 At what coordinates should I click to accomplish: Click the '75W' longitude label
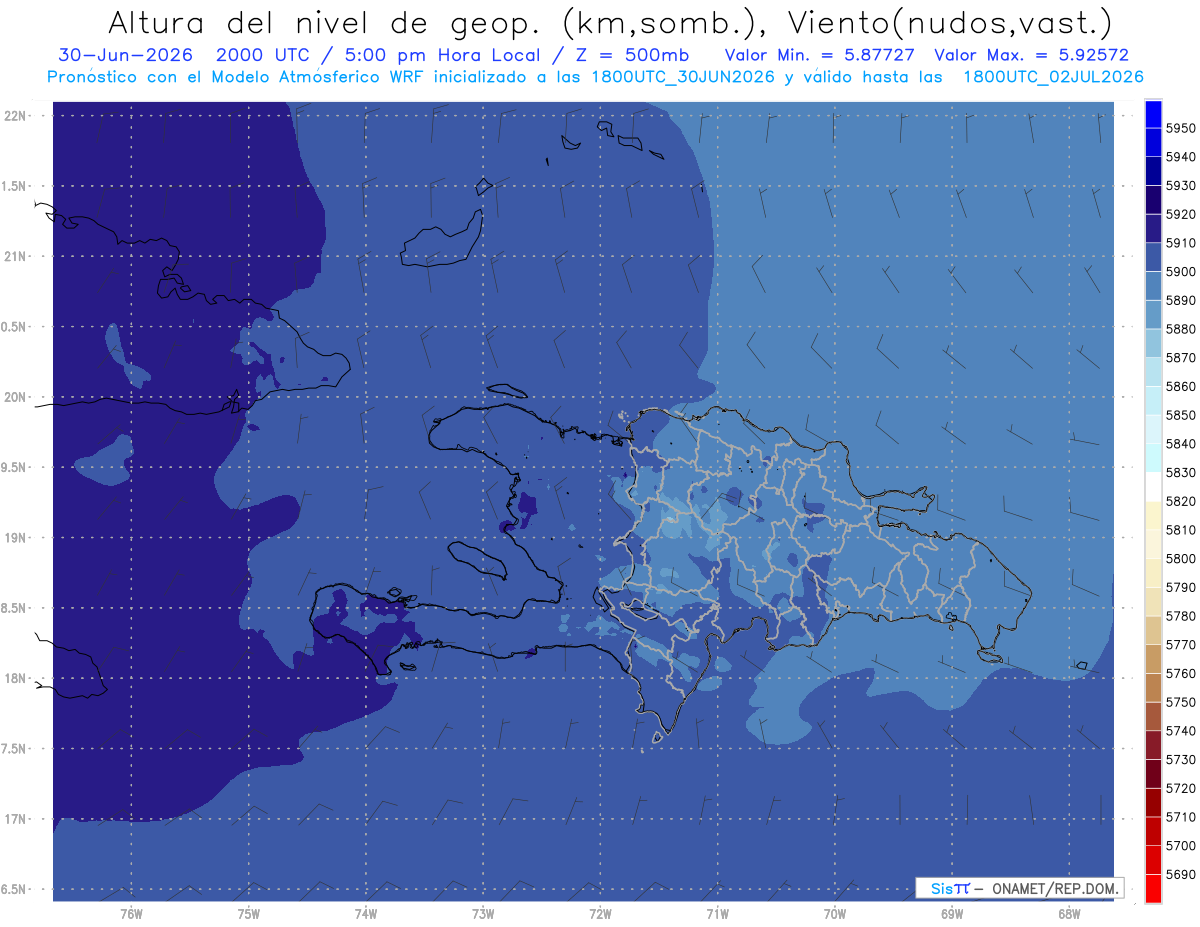[x=249, y=913]
